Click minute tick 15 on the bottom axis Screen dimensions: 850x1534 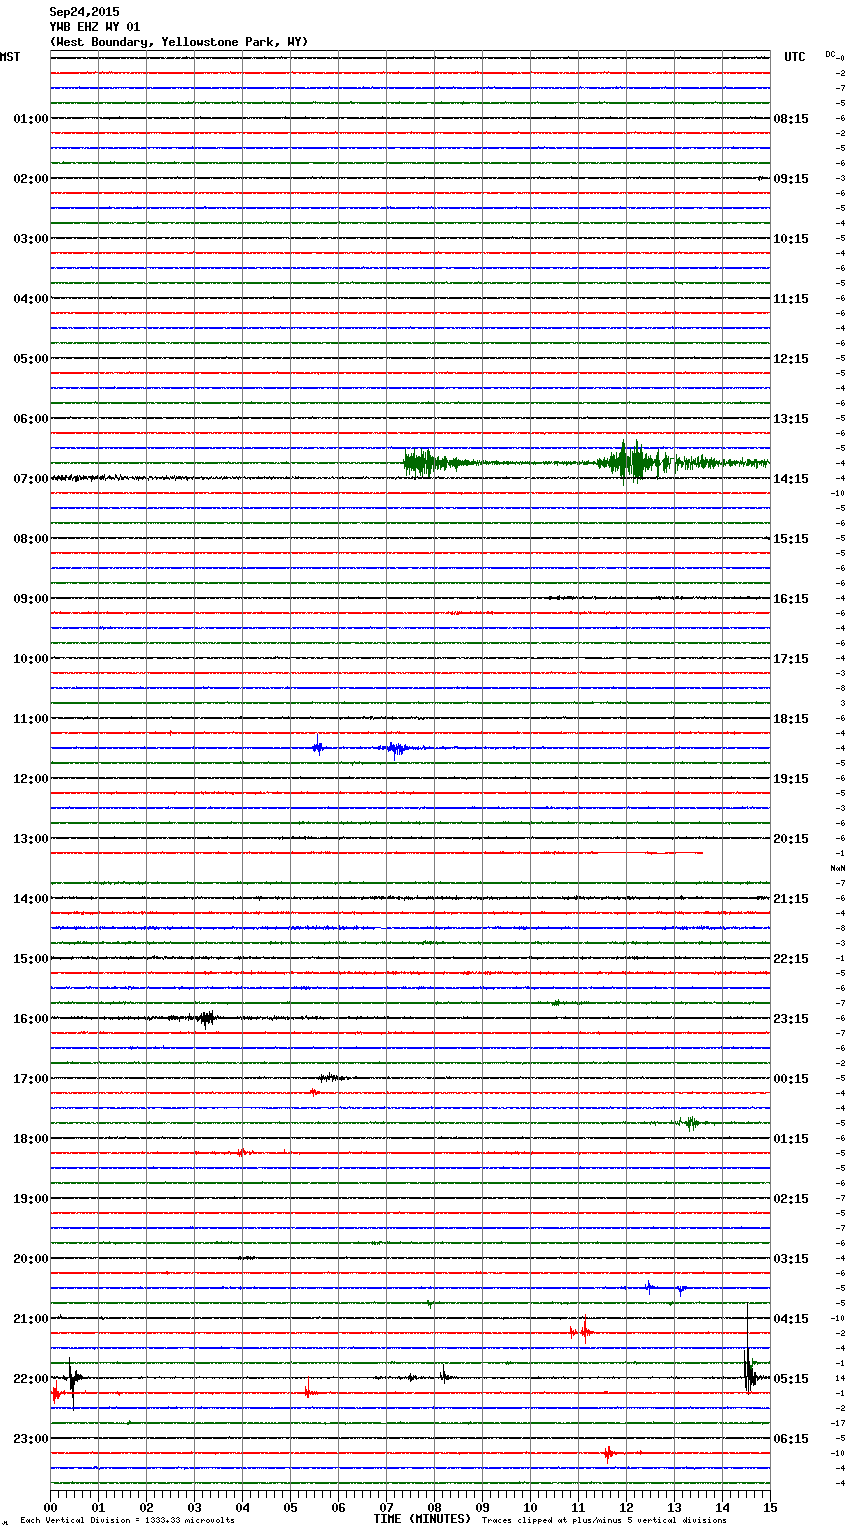click(770, 1507)
